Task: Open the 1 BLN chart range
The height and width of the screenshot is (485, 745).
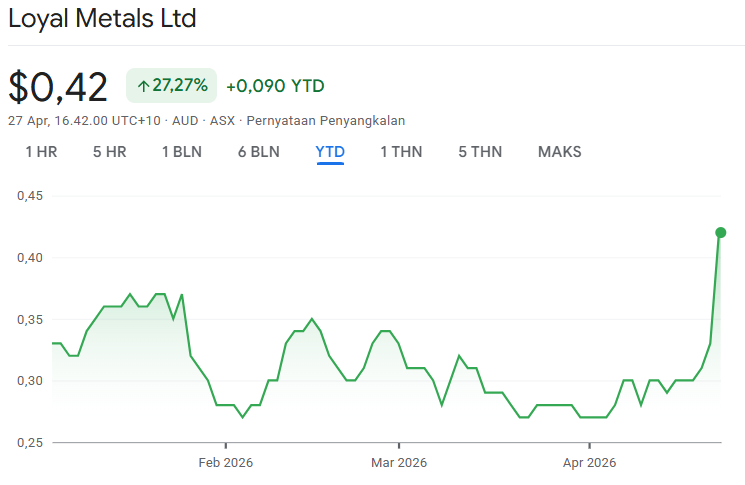Action: pyautogui.click(x=182, y=152)
